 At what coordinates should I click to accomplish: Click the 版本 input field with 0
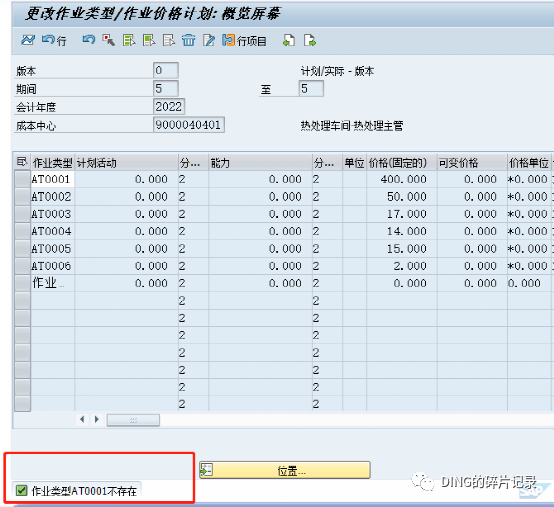click(166, 70)
